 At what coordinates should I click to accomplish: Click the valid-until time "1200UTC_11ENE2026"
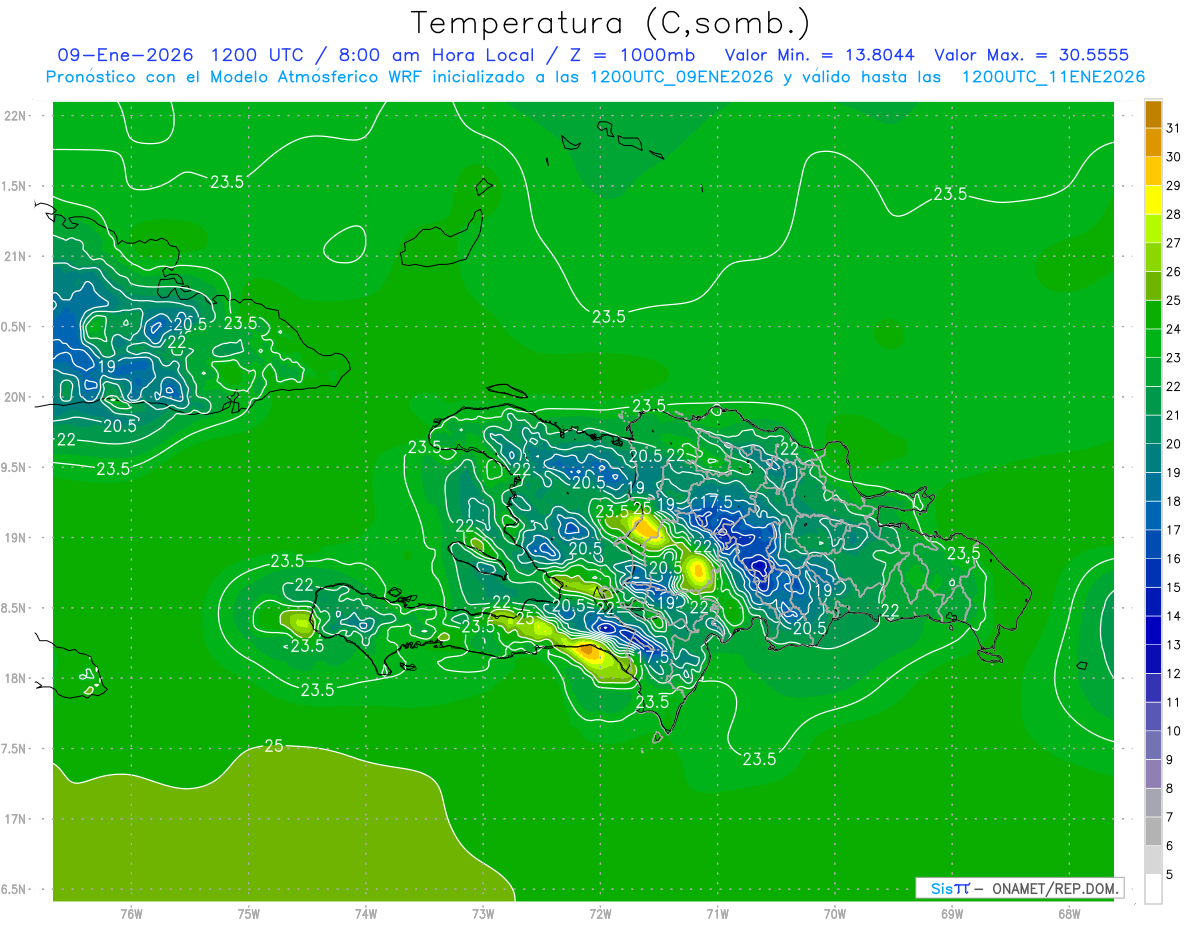[x=1053, y=77]
